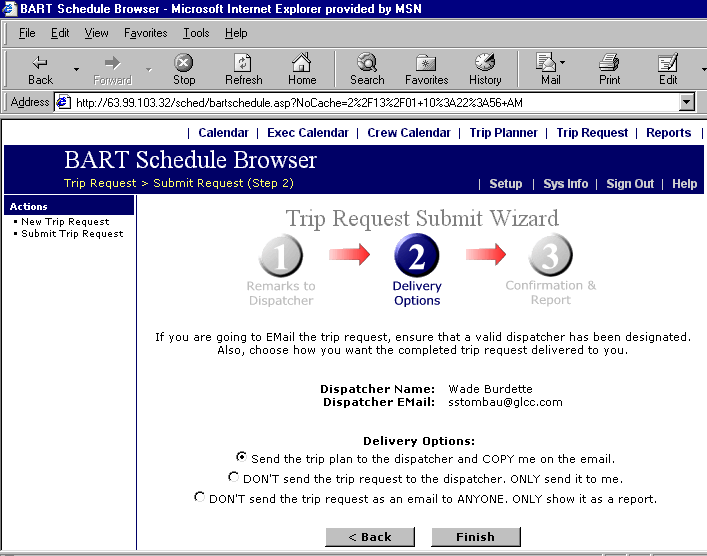Open the Reports link
This screenshot has width=707, height=556.
tap(668, 133)
